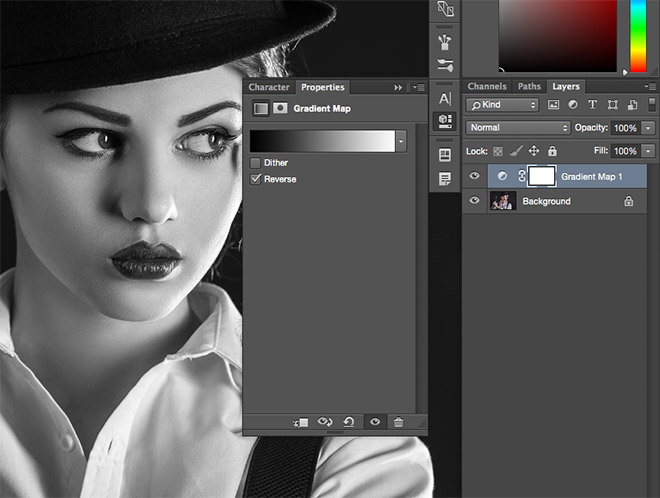The height and width of the screenshot is (498, 660).
Task: Open the Normal blend mode dropdown
Action: [x=517, y=128]
